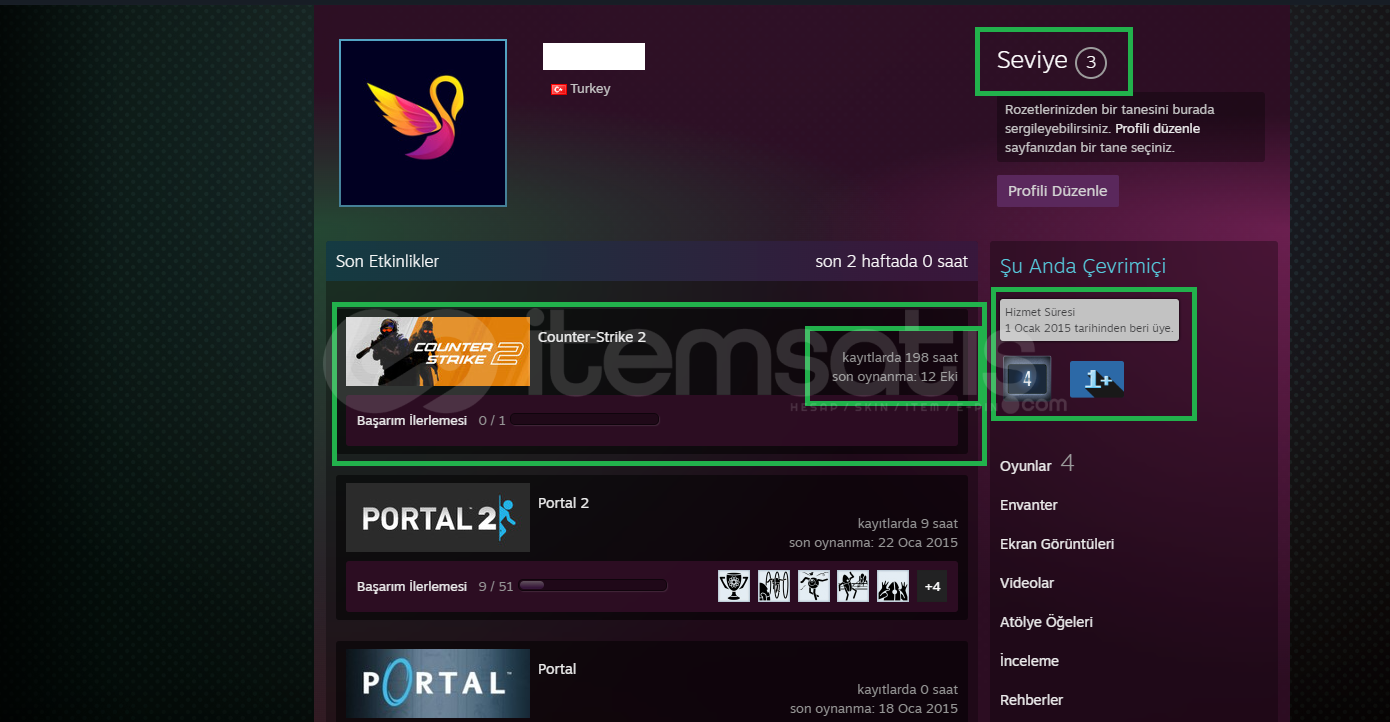Click the Counter-Strike 2 game banner

438,352
